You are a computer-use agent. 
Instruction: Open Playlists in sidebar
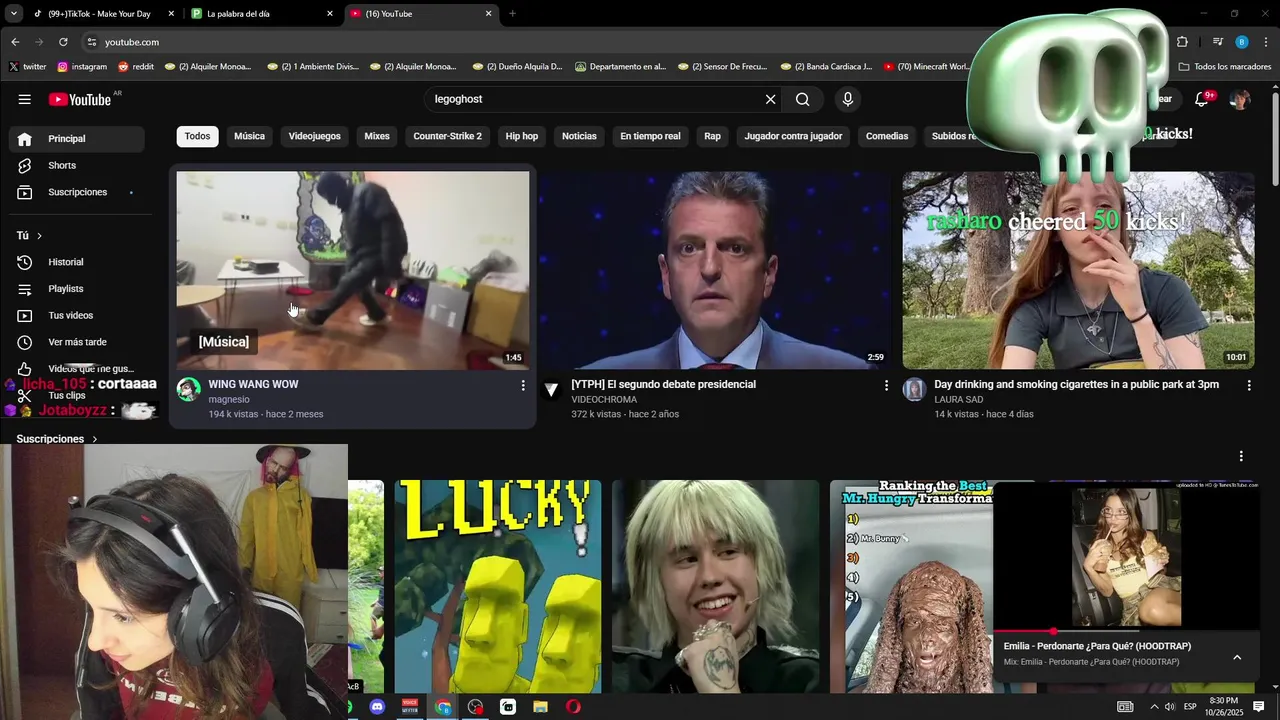coord(77,289)
